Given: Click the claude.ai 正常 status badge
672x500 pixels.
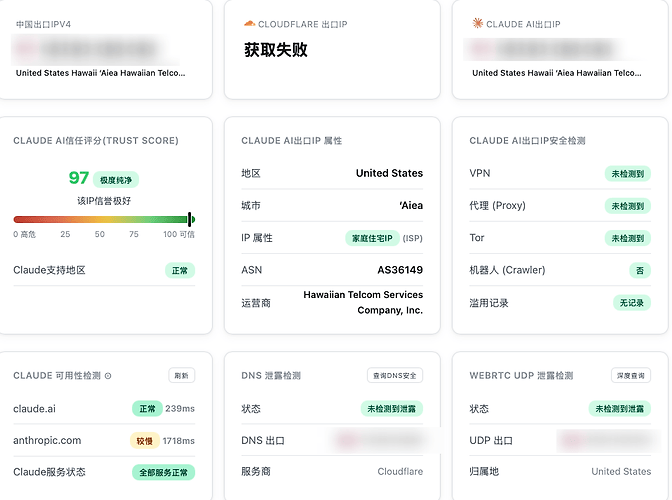Looking at the screenshot, I should coord(147,409).
